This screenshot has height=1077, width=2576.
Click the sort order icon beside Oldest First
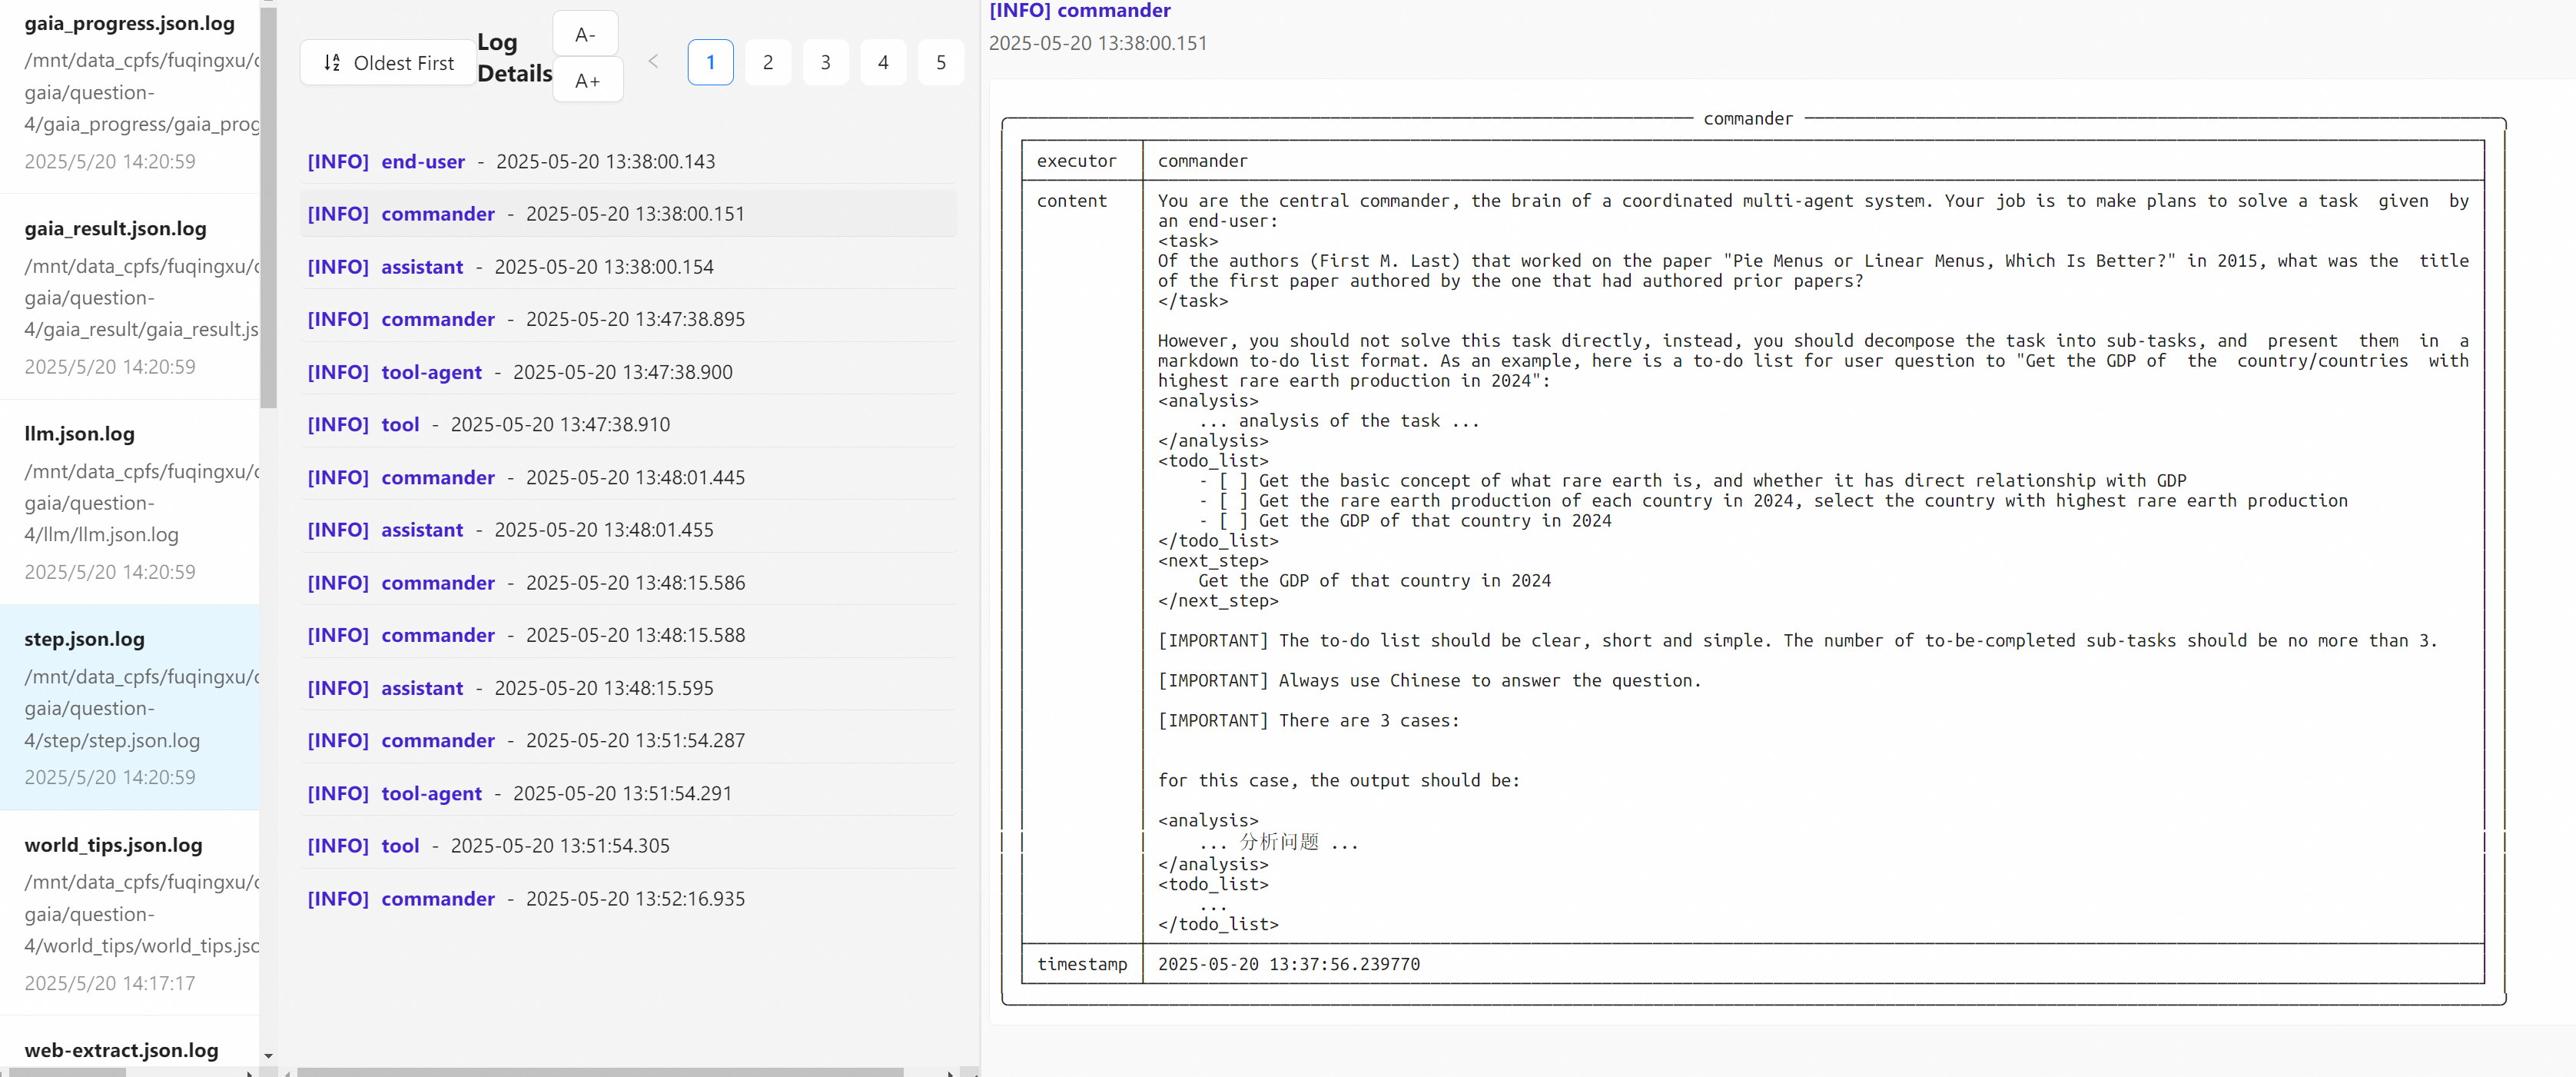click(x=332, y=63)
